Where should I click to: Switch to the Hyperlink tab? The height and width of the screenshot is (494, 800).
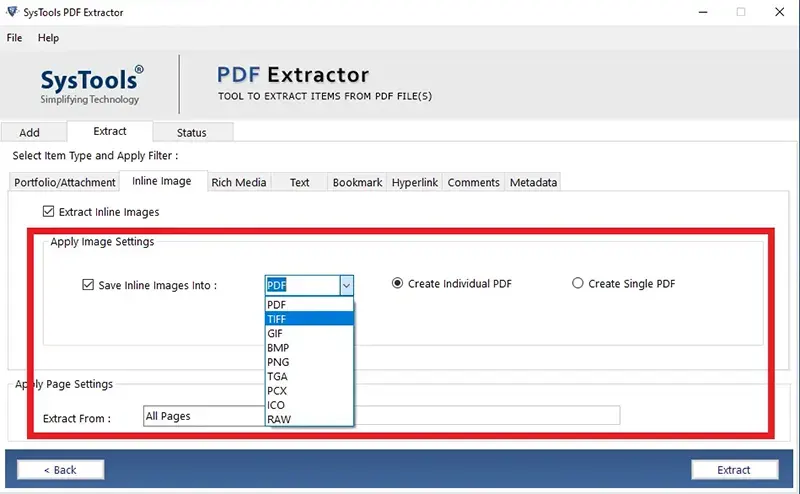pyautogui.click(x=414, y=182)
